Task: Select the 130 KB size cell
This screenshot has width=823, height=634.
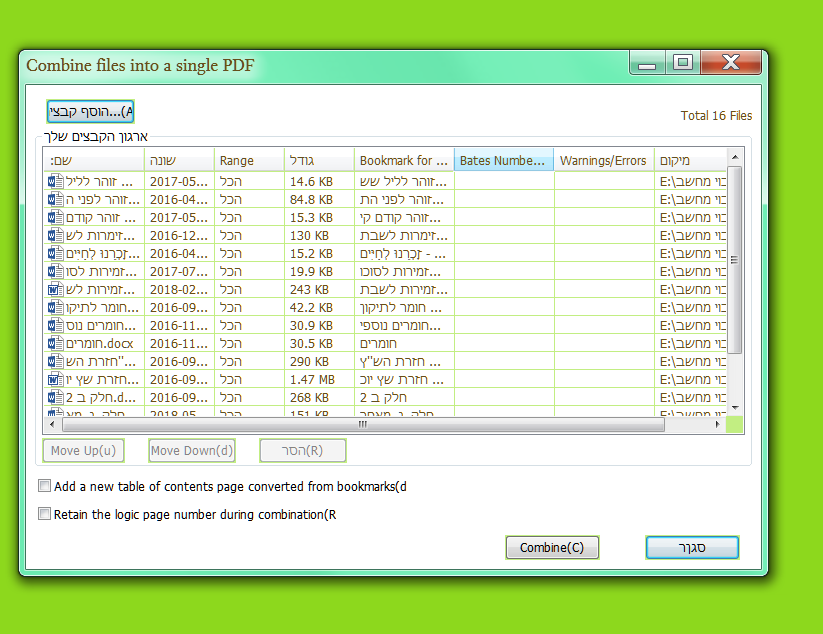Action: coord(319,235)
